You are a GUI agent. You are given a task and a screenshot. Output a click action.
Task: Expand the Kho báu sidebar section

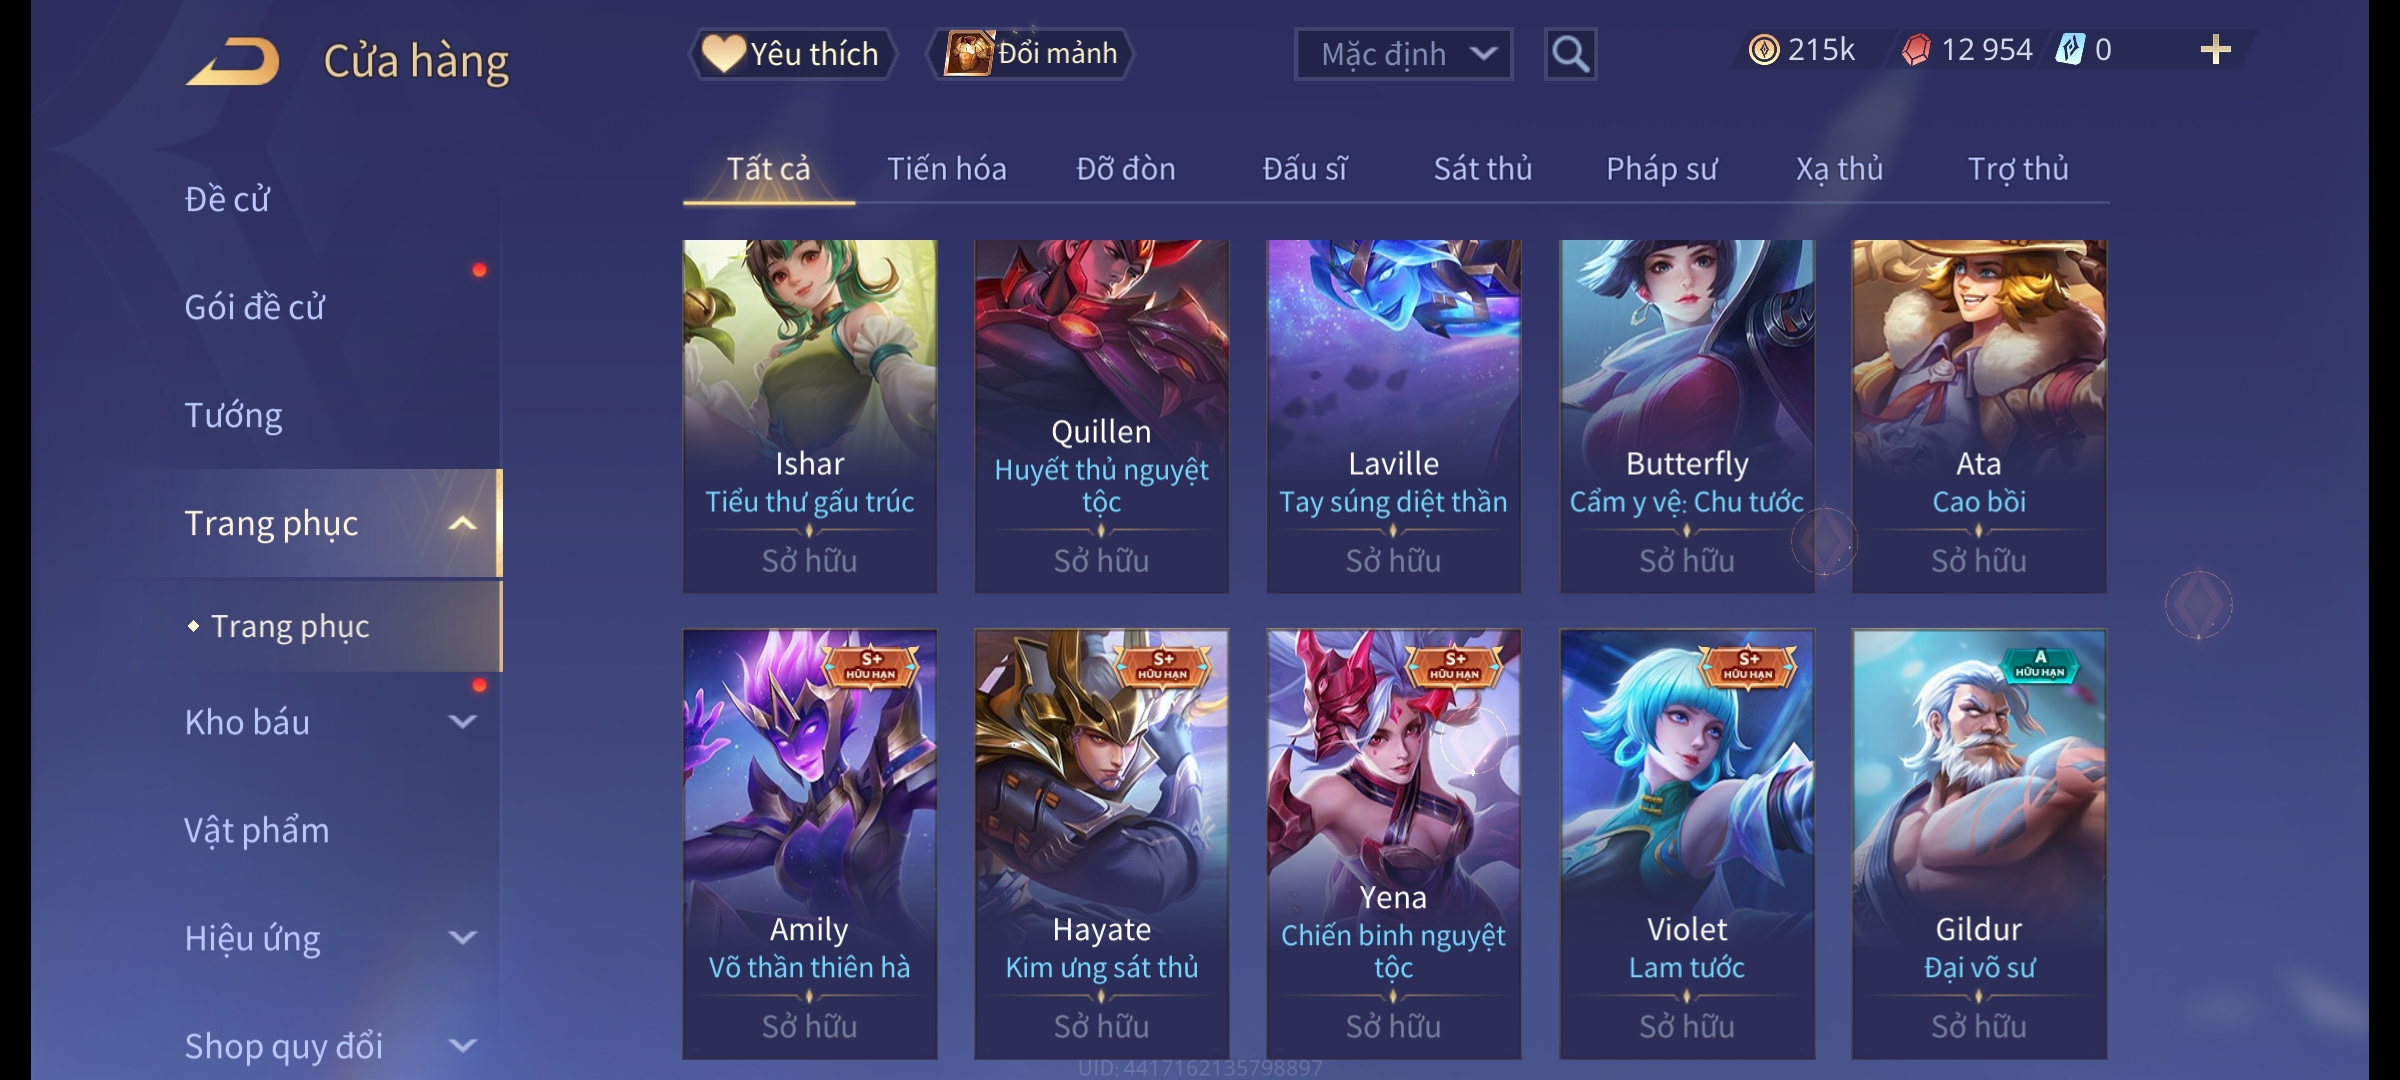[462, 721]
